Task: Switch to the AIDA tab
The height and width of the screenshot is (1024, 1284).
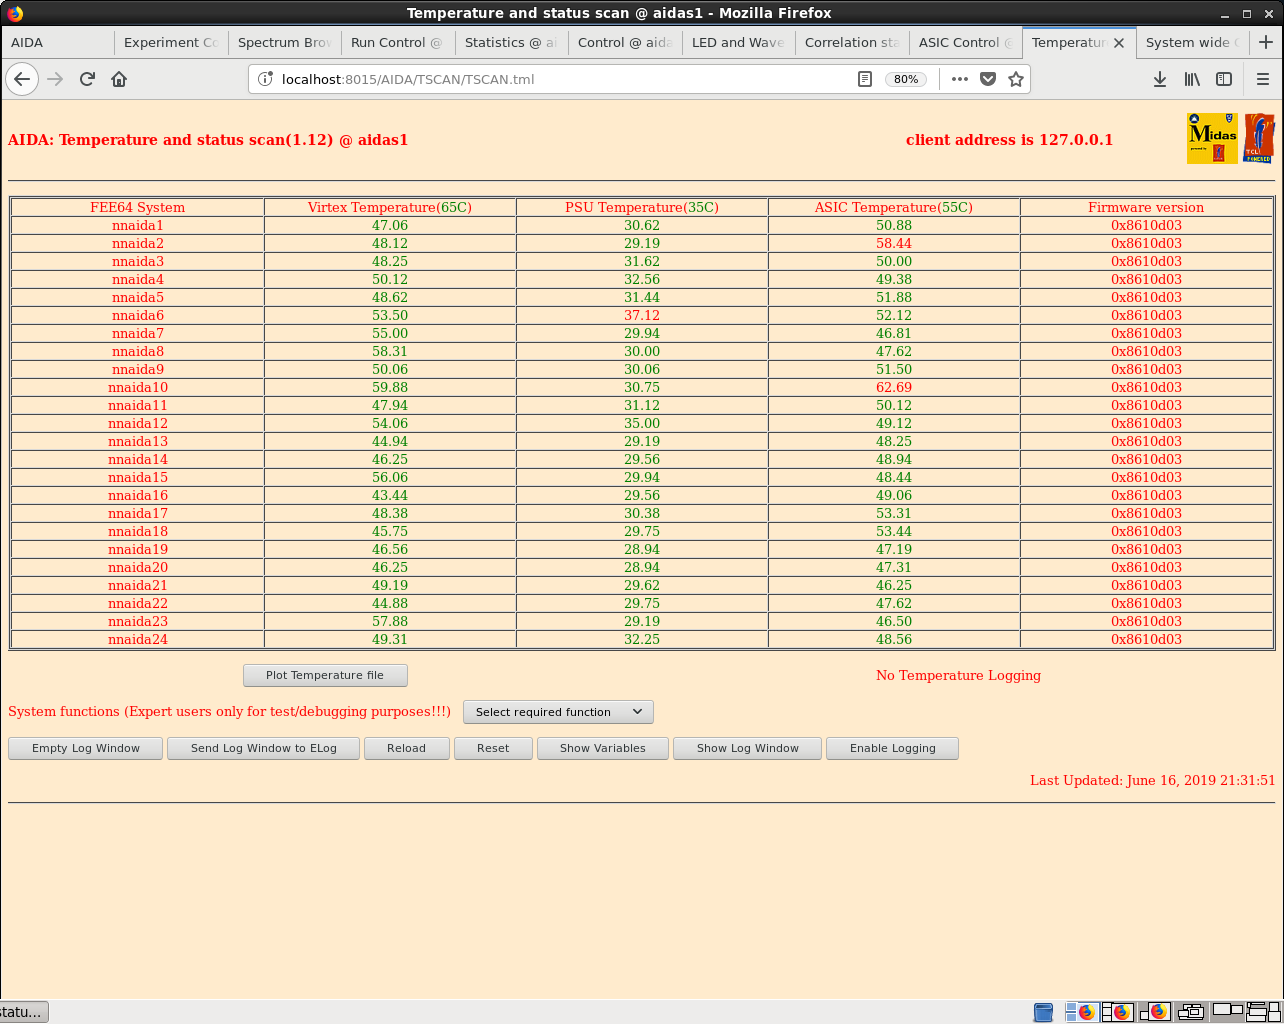Action: pos(57,43)
